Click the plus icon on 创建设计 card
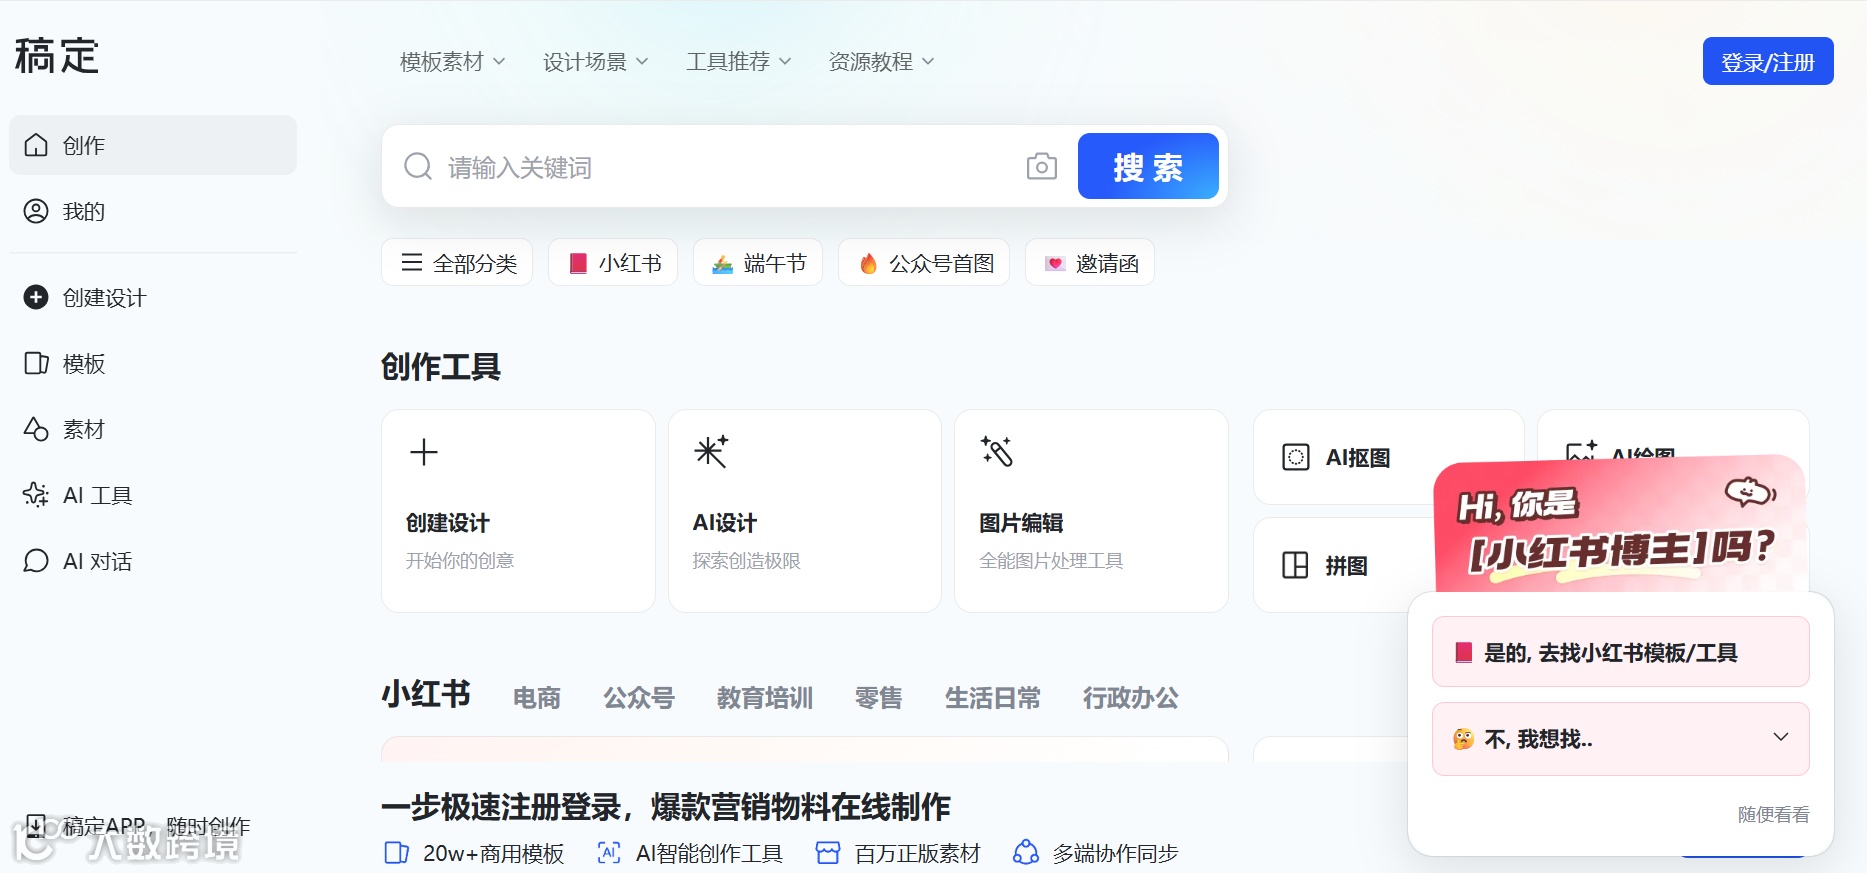This screenshot has width=1867, height=873. tap(424, 452)
